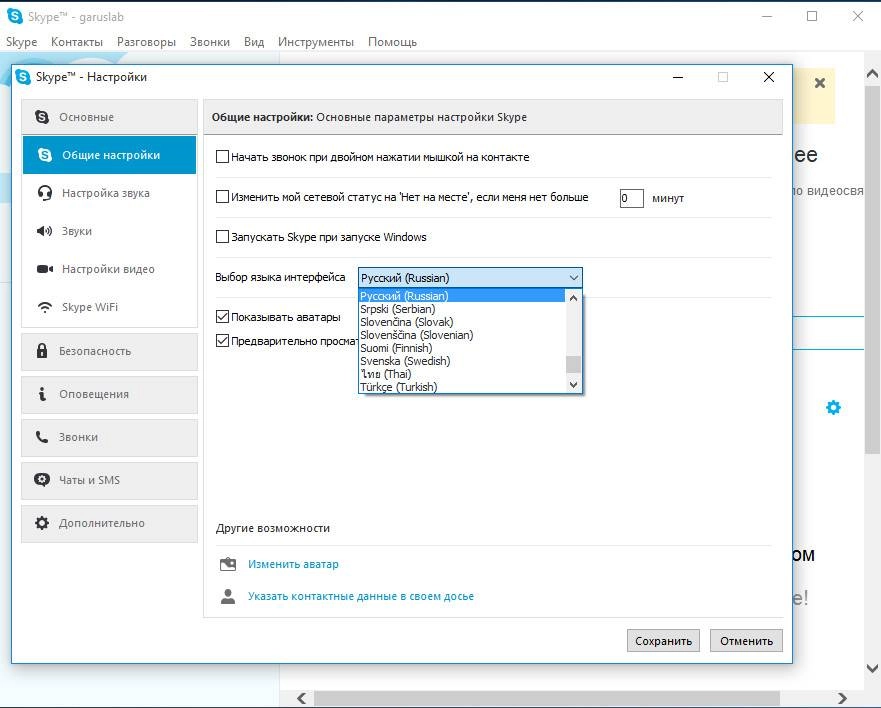Click main window vertical scroll-down arrow
881x708 pixels.
click(x=872, y=668)
